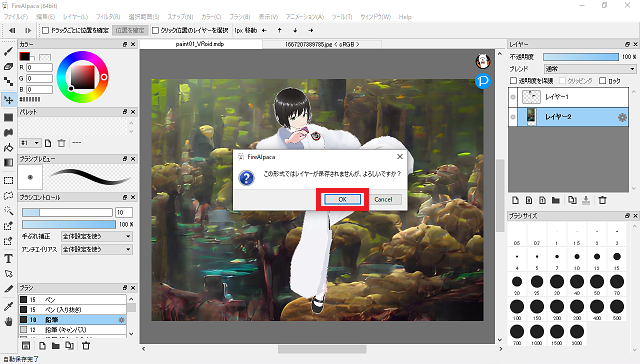Select the Lasso selection tool
640x364 pixels.
8,195
